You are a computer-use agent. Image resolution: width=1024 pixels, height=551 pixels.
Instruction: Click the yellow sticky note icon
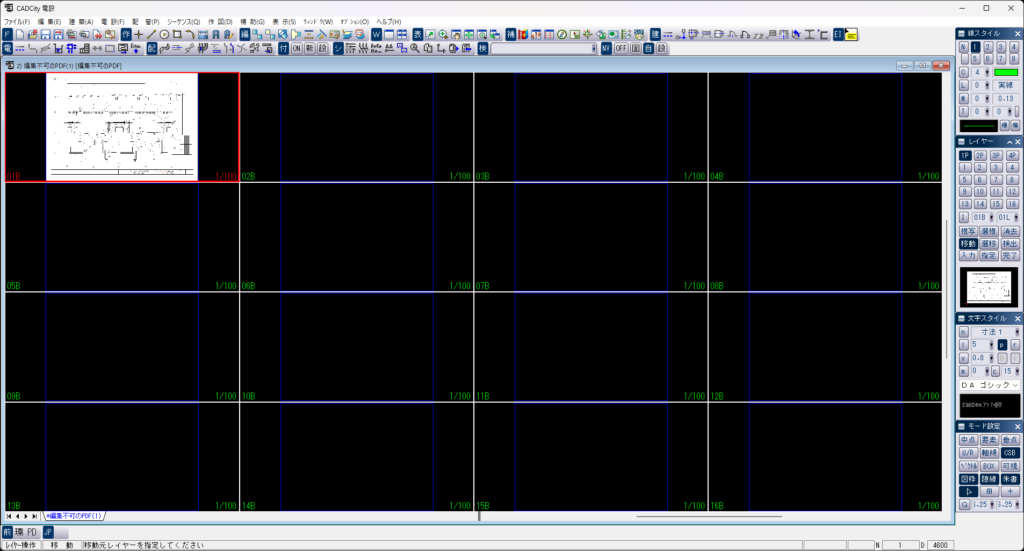click(x=851, y=34)
